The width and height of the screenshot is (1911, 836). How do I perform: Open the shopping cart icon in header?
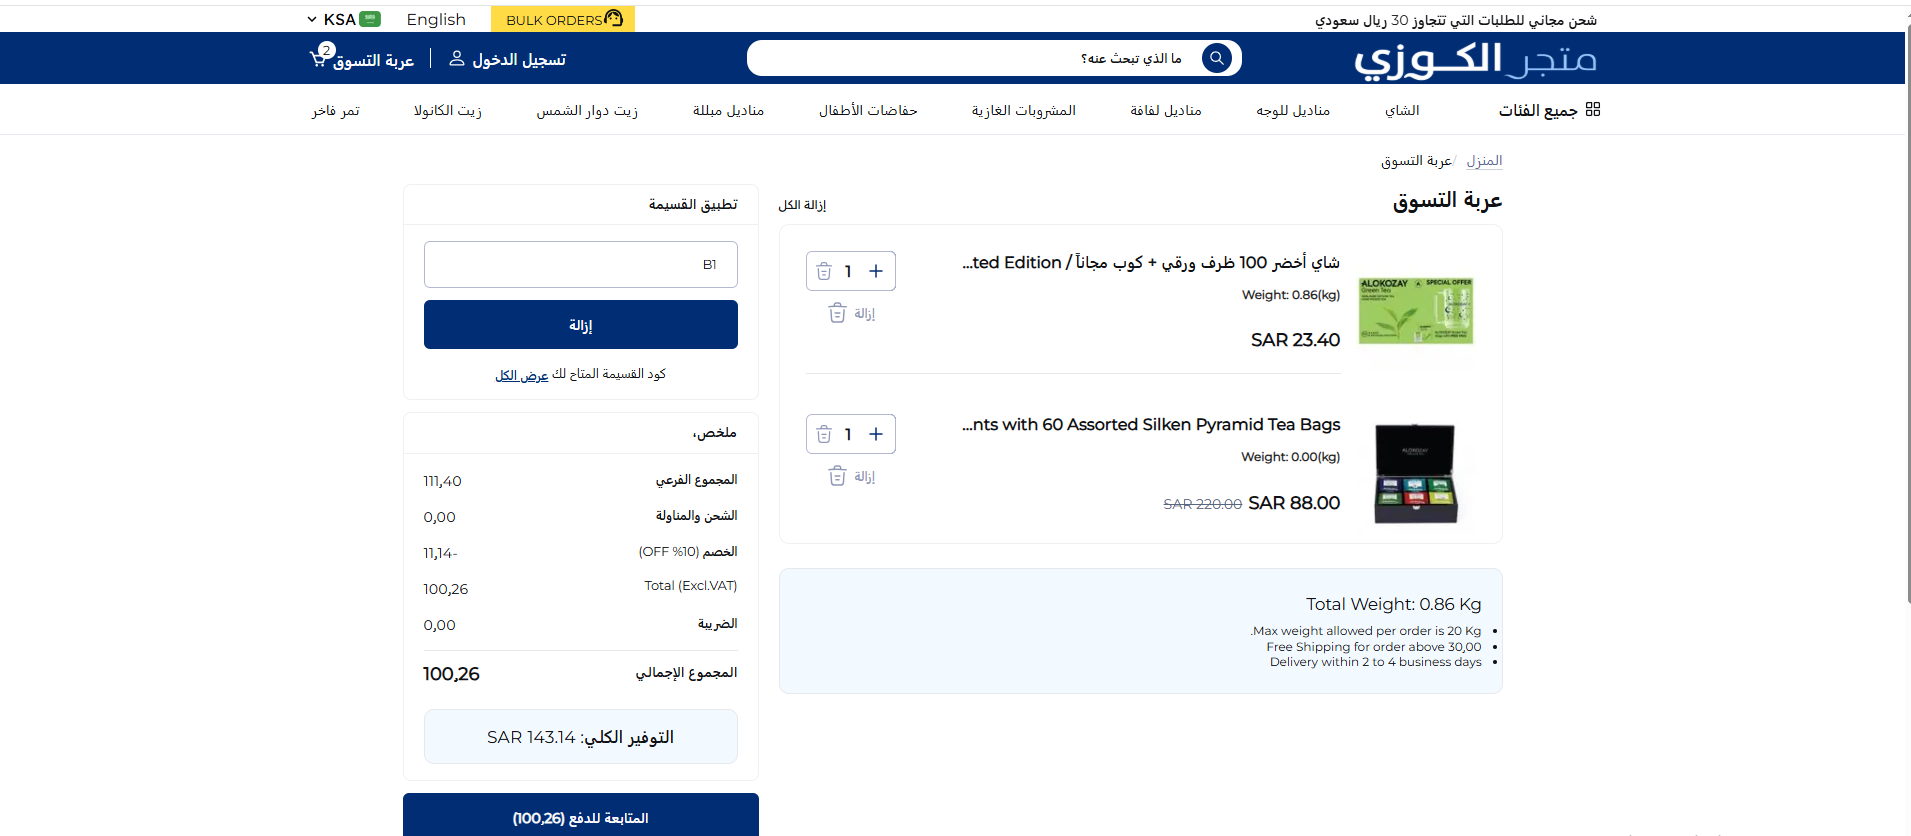pos(320,58)
